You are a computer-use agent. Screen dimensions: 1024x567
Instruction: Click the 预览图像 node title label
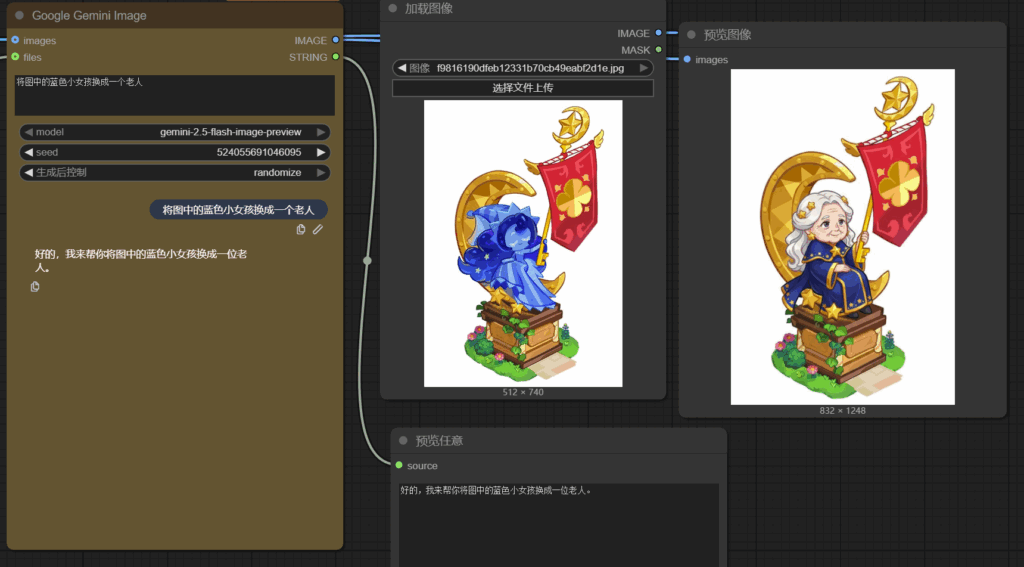point(727,35)
